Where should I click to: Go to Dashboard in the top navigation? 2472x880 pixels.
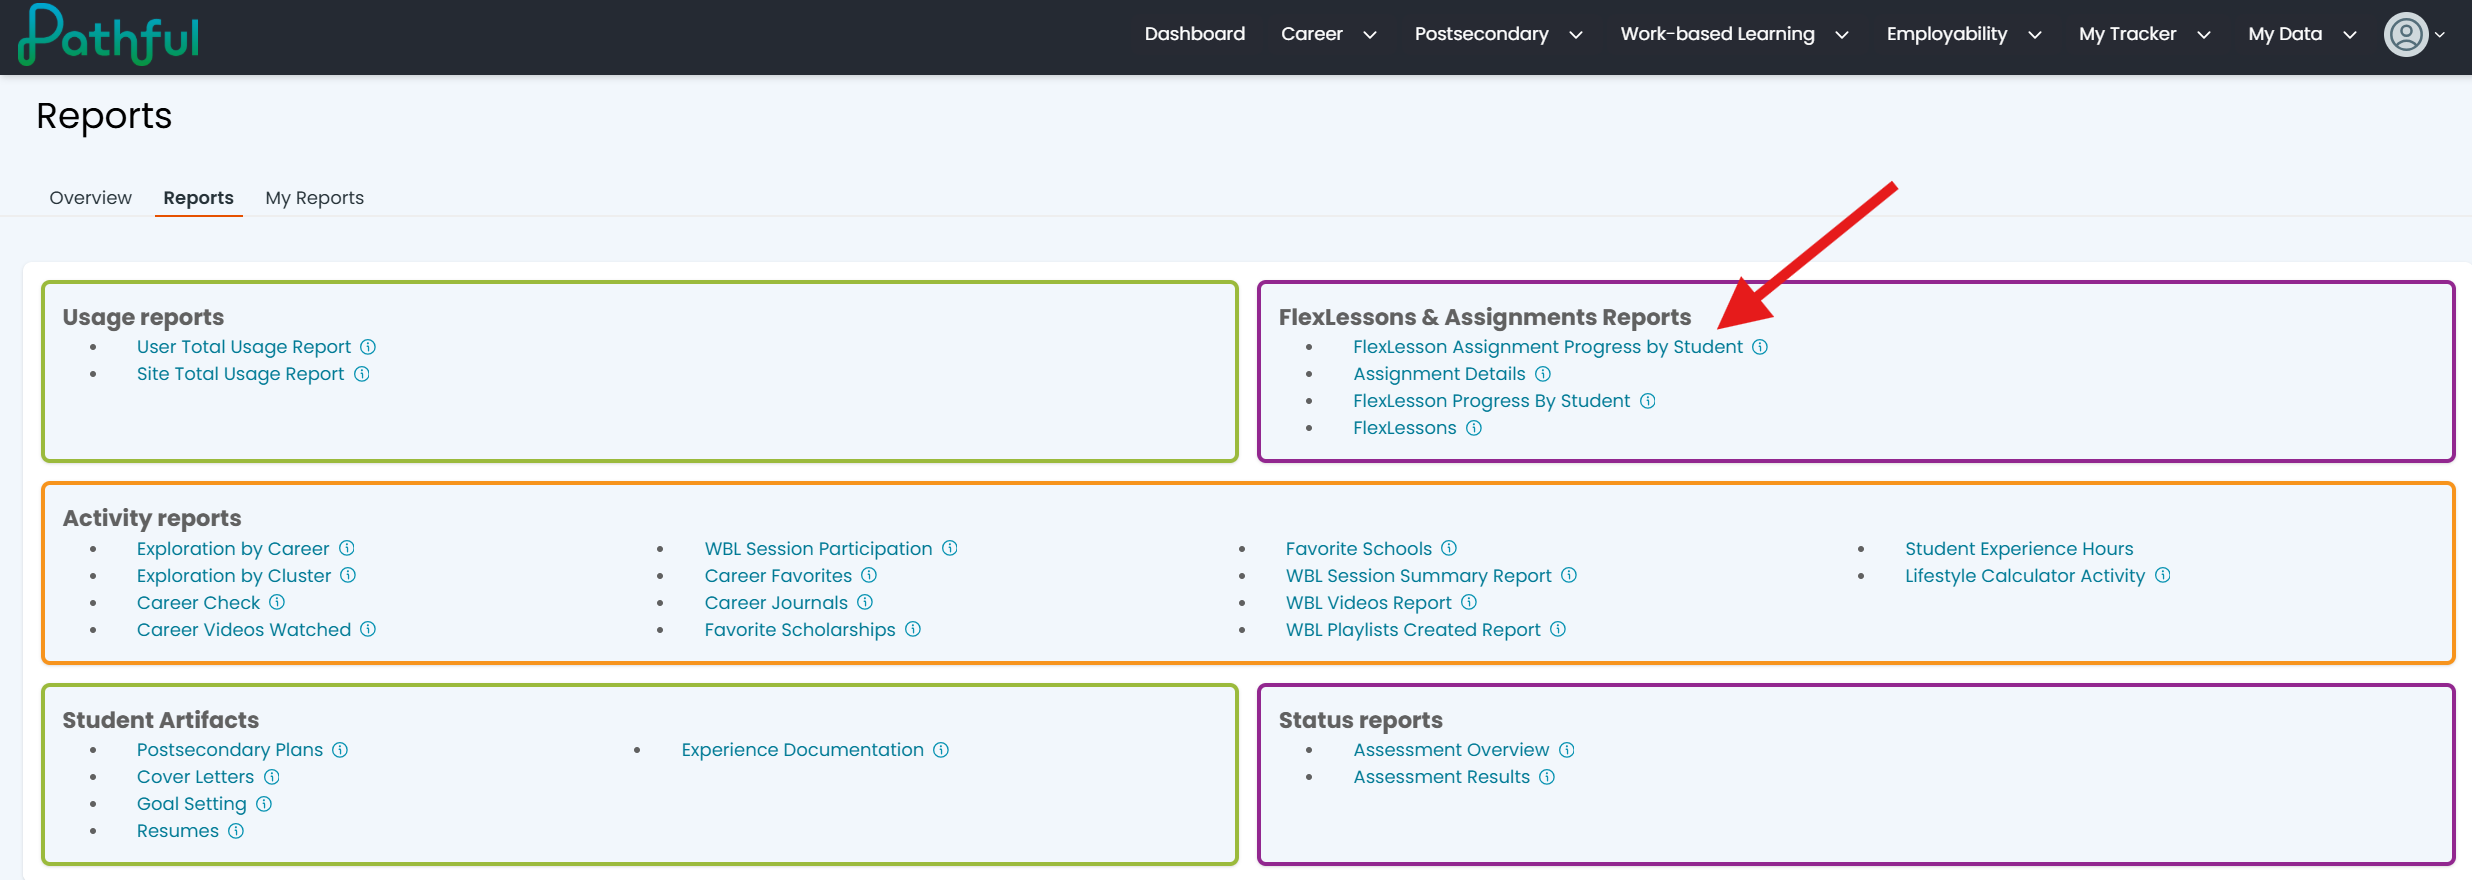pos(1195,34)
